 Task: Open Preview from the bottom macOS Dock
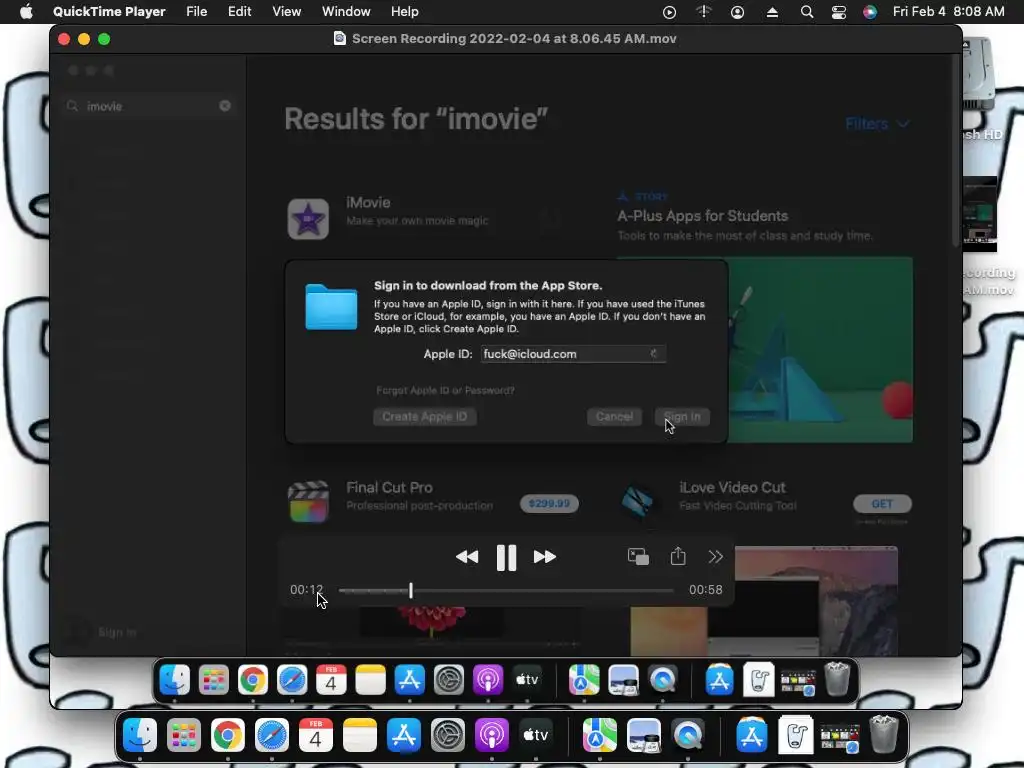pyautogui.click(x=644, y=735)
